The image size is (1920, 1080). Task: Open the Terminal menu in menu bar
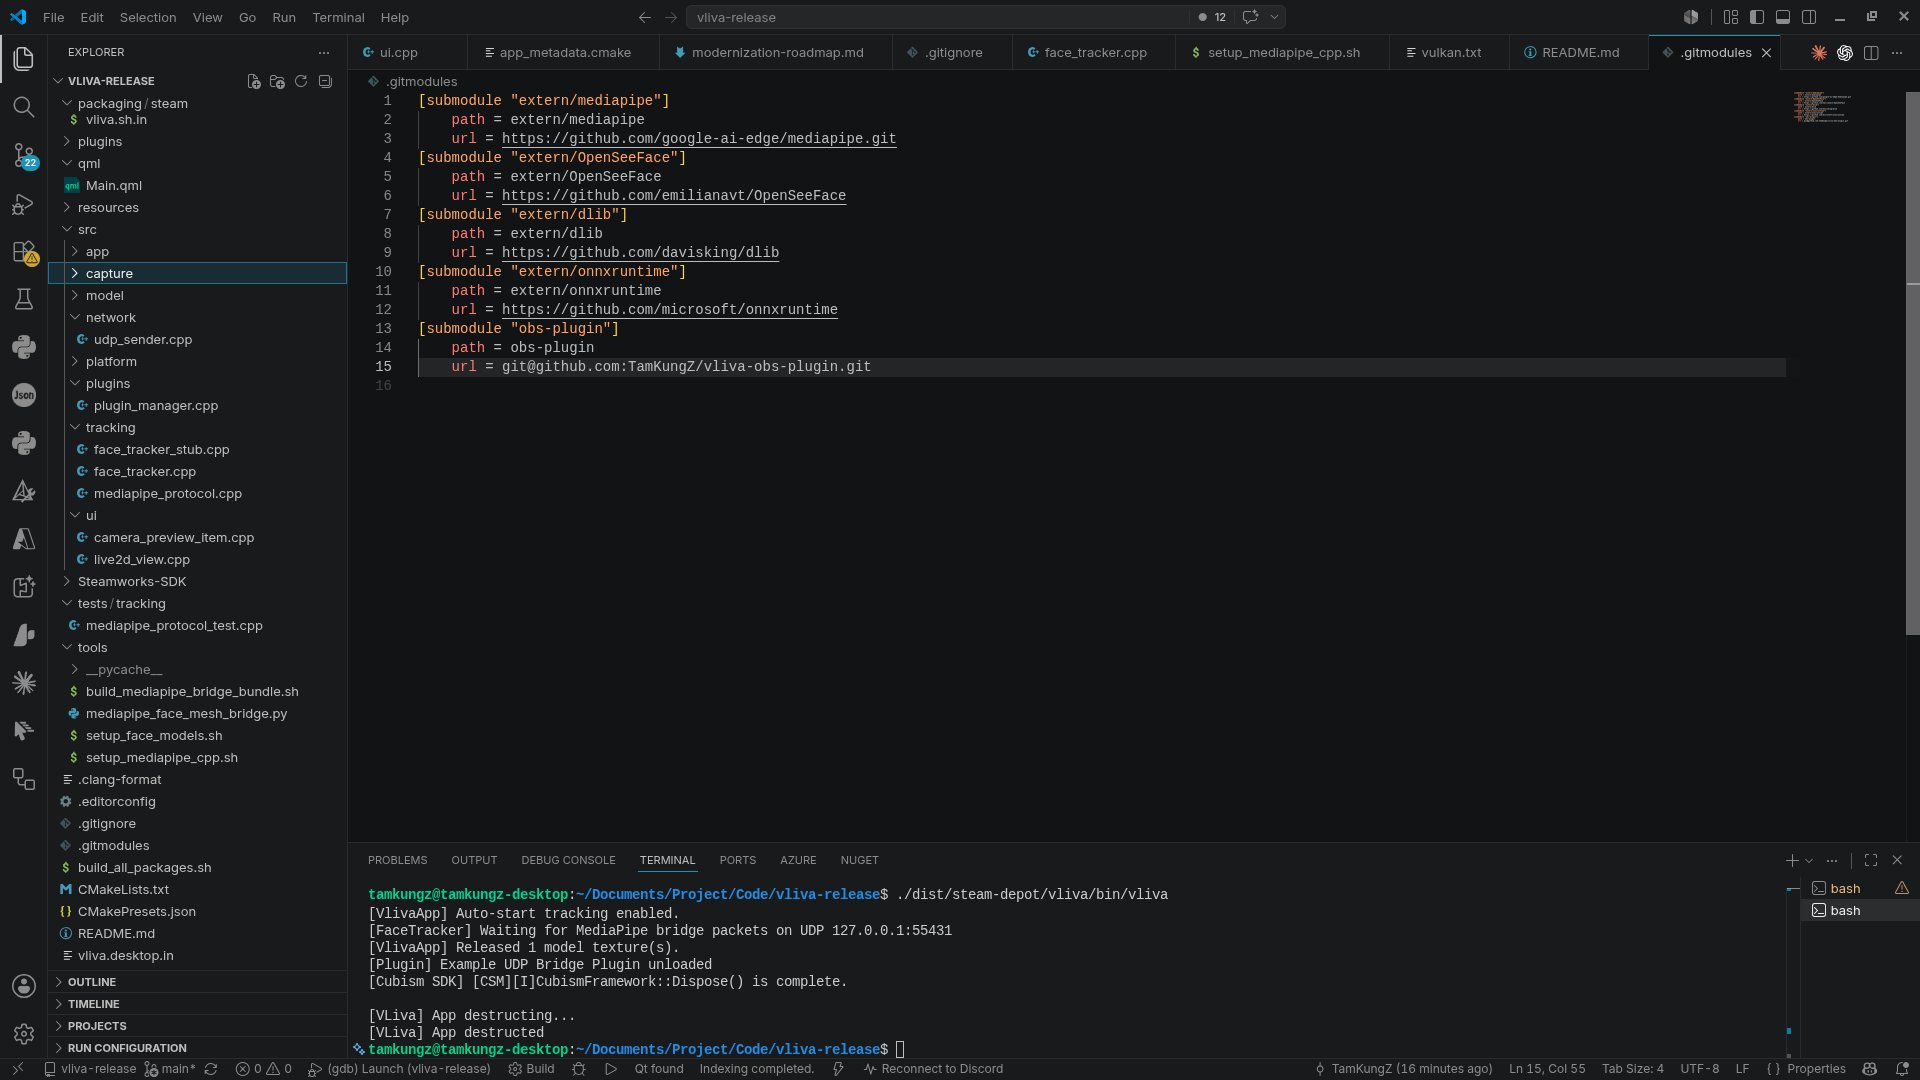coord(338,17)
